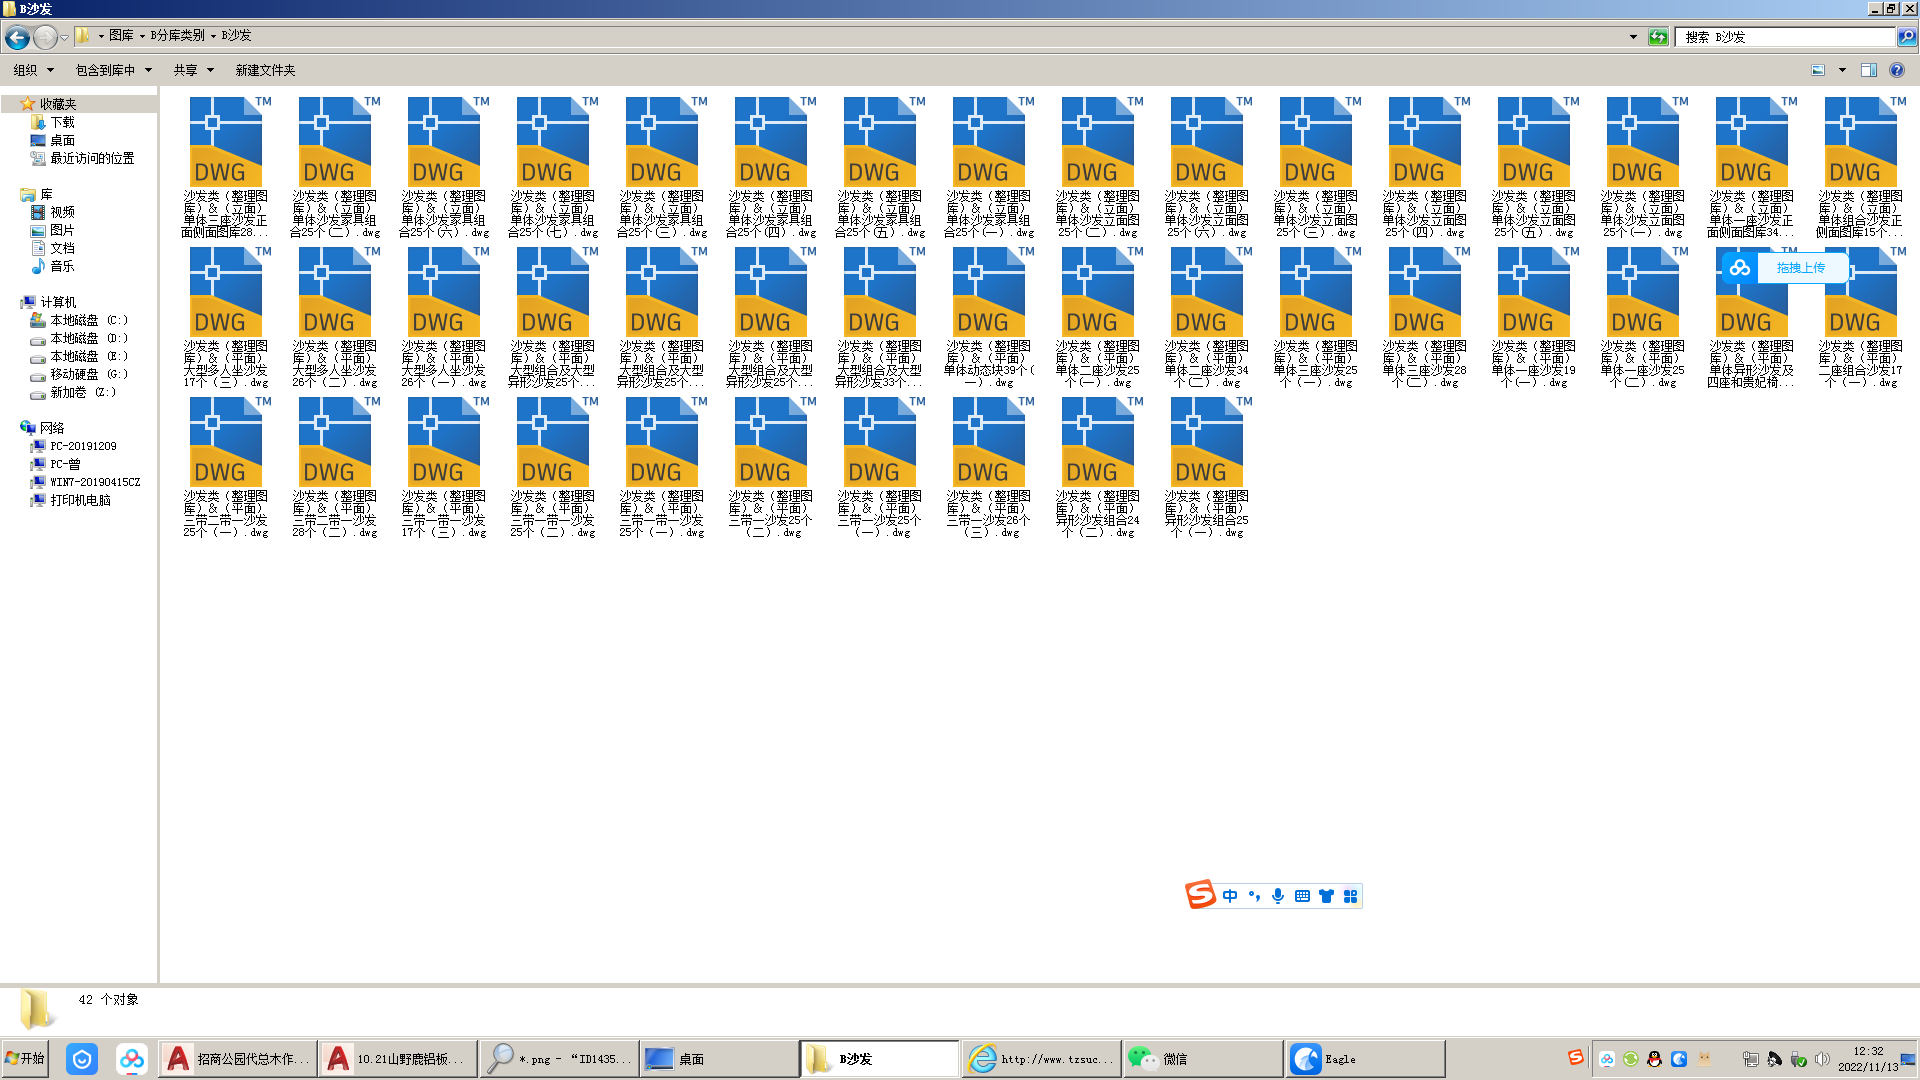This screenshot has height=1080, width=1920.
Task: Click the Sogou S logo on IME bar
Action: tap(1200, 895)
